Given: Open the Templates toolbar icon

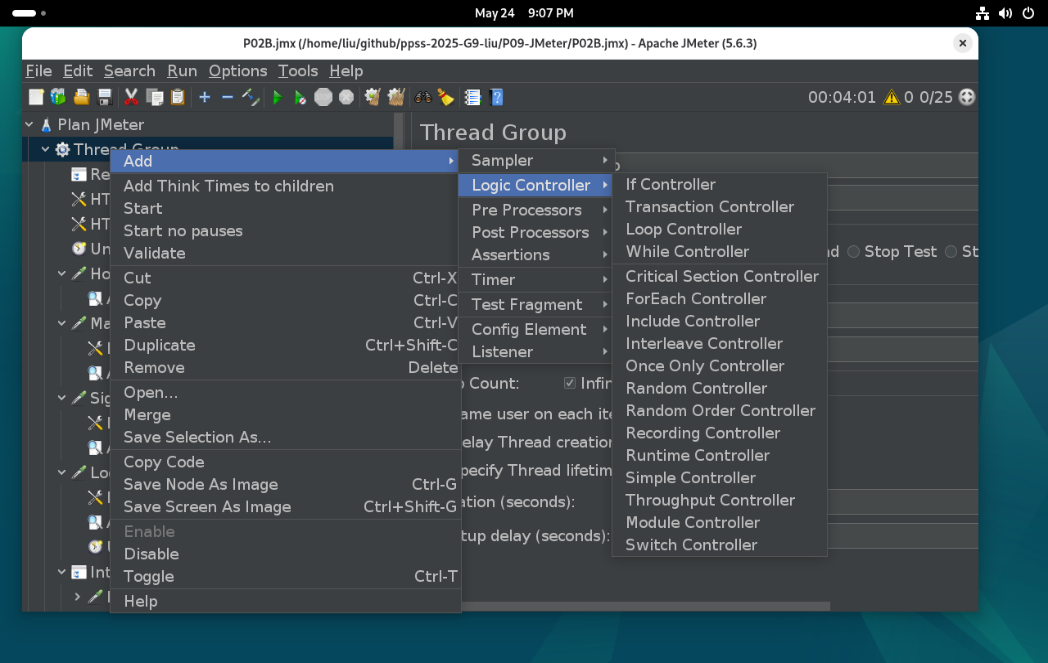Looking at the screenshot, I should coord(59,98).
